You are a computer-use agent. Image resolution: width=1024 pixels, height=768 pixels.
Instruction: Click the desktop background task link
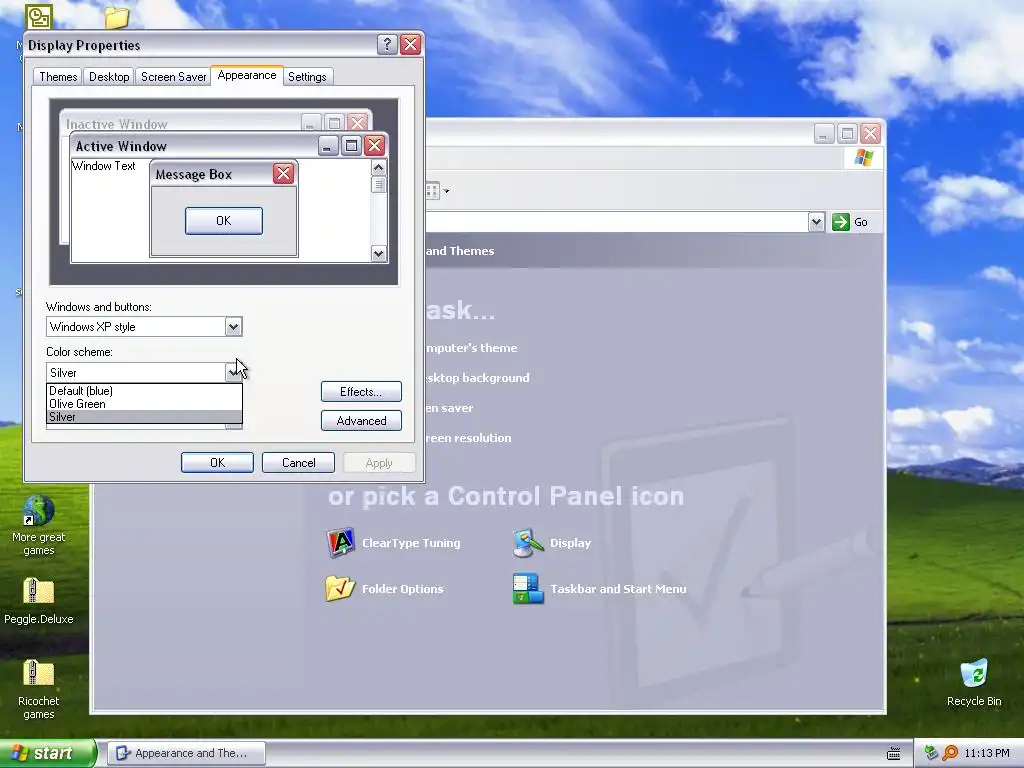click(477, 377)
